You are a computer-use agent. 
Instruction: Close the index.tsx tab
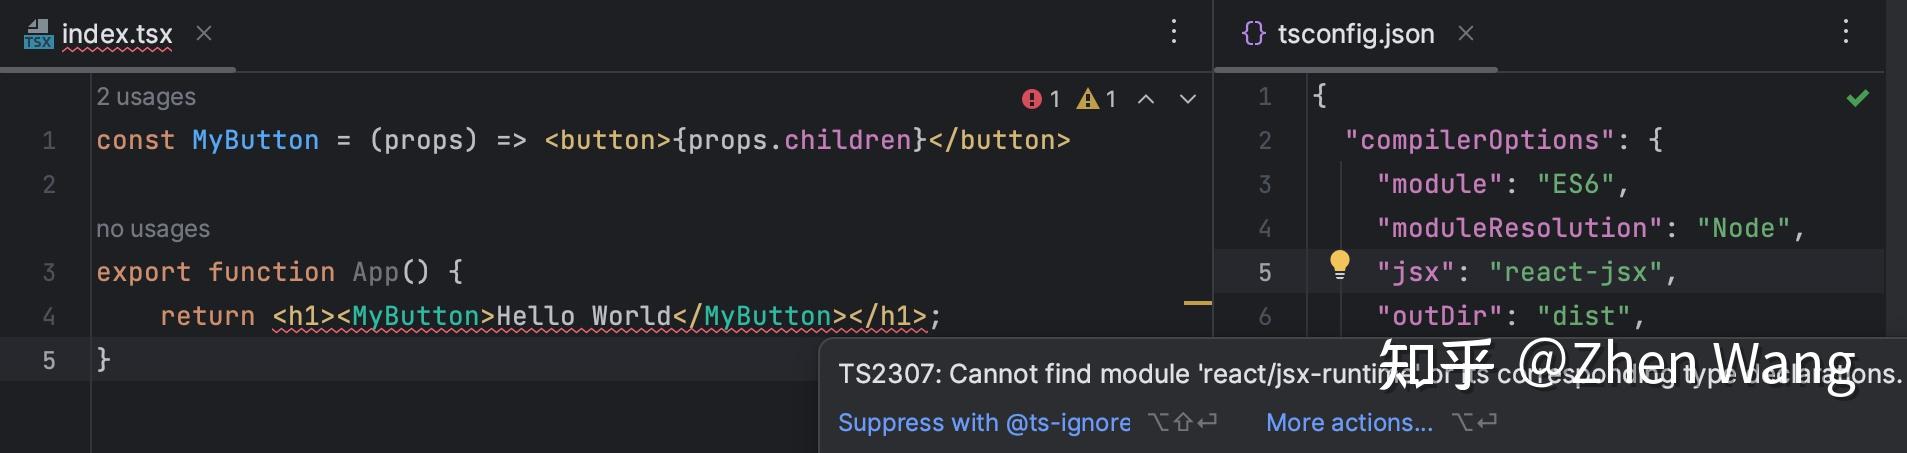pos(204,33)
